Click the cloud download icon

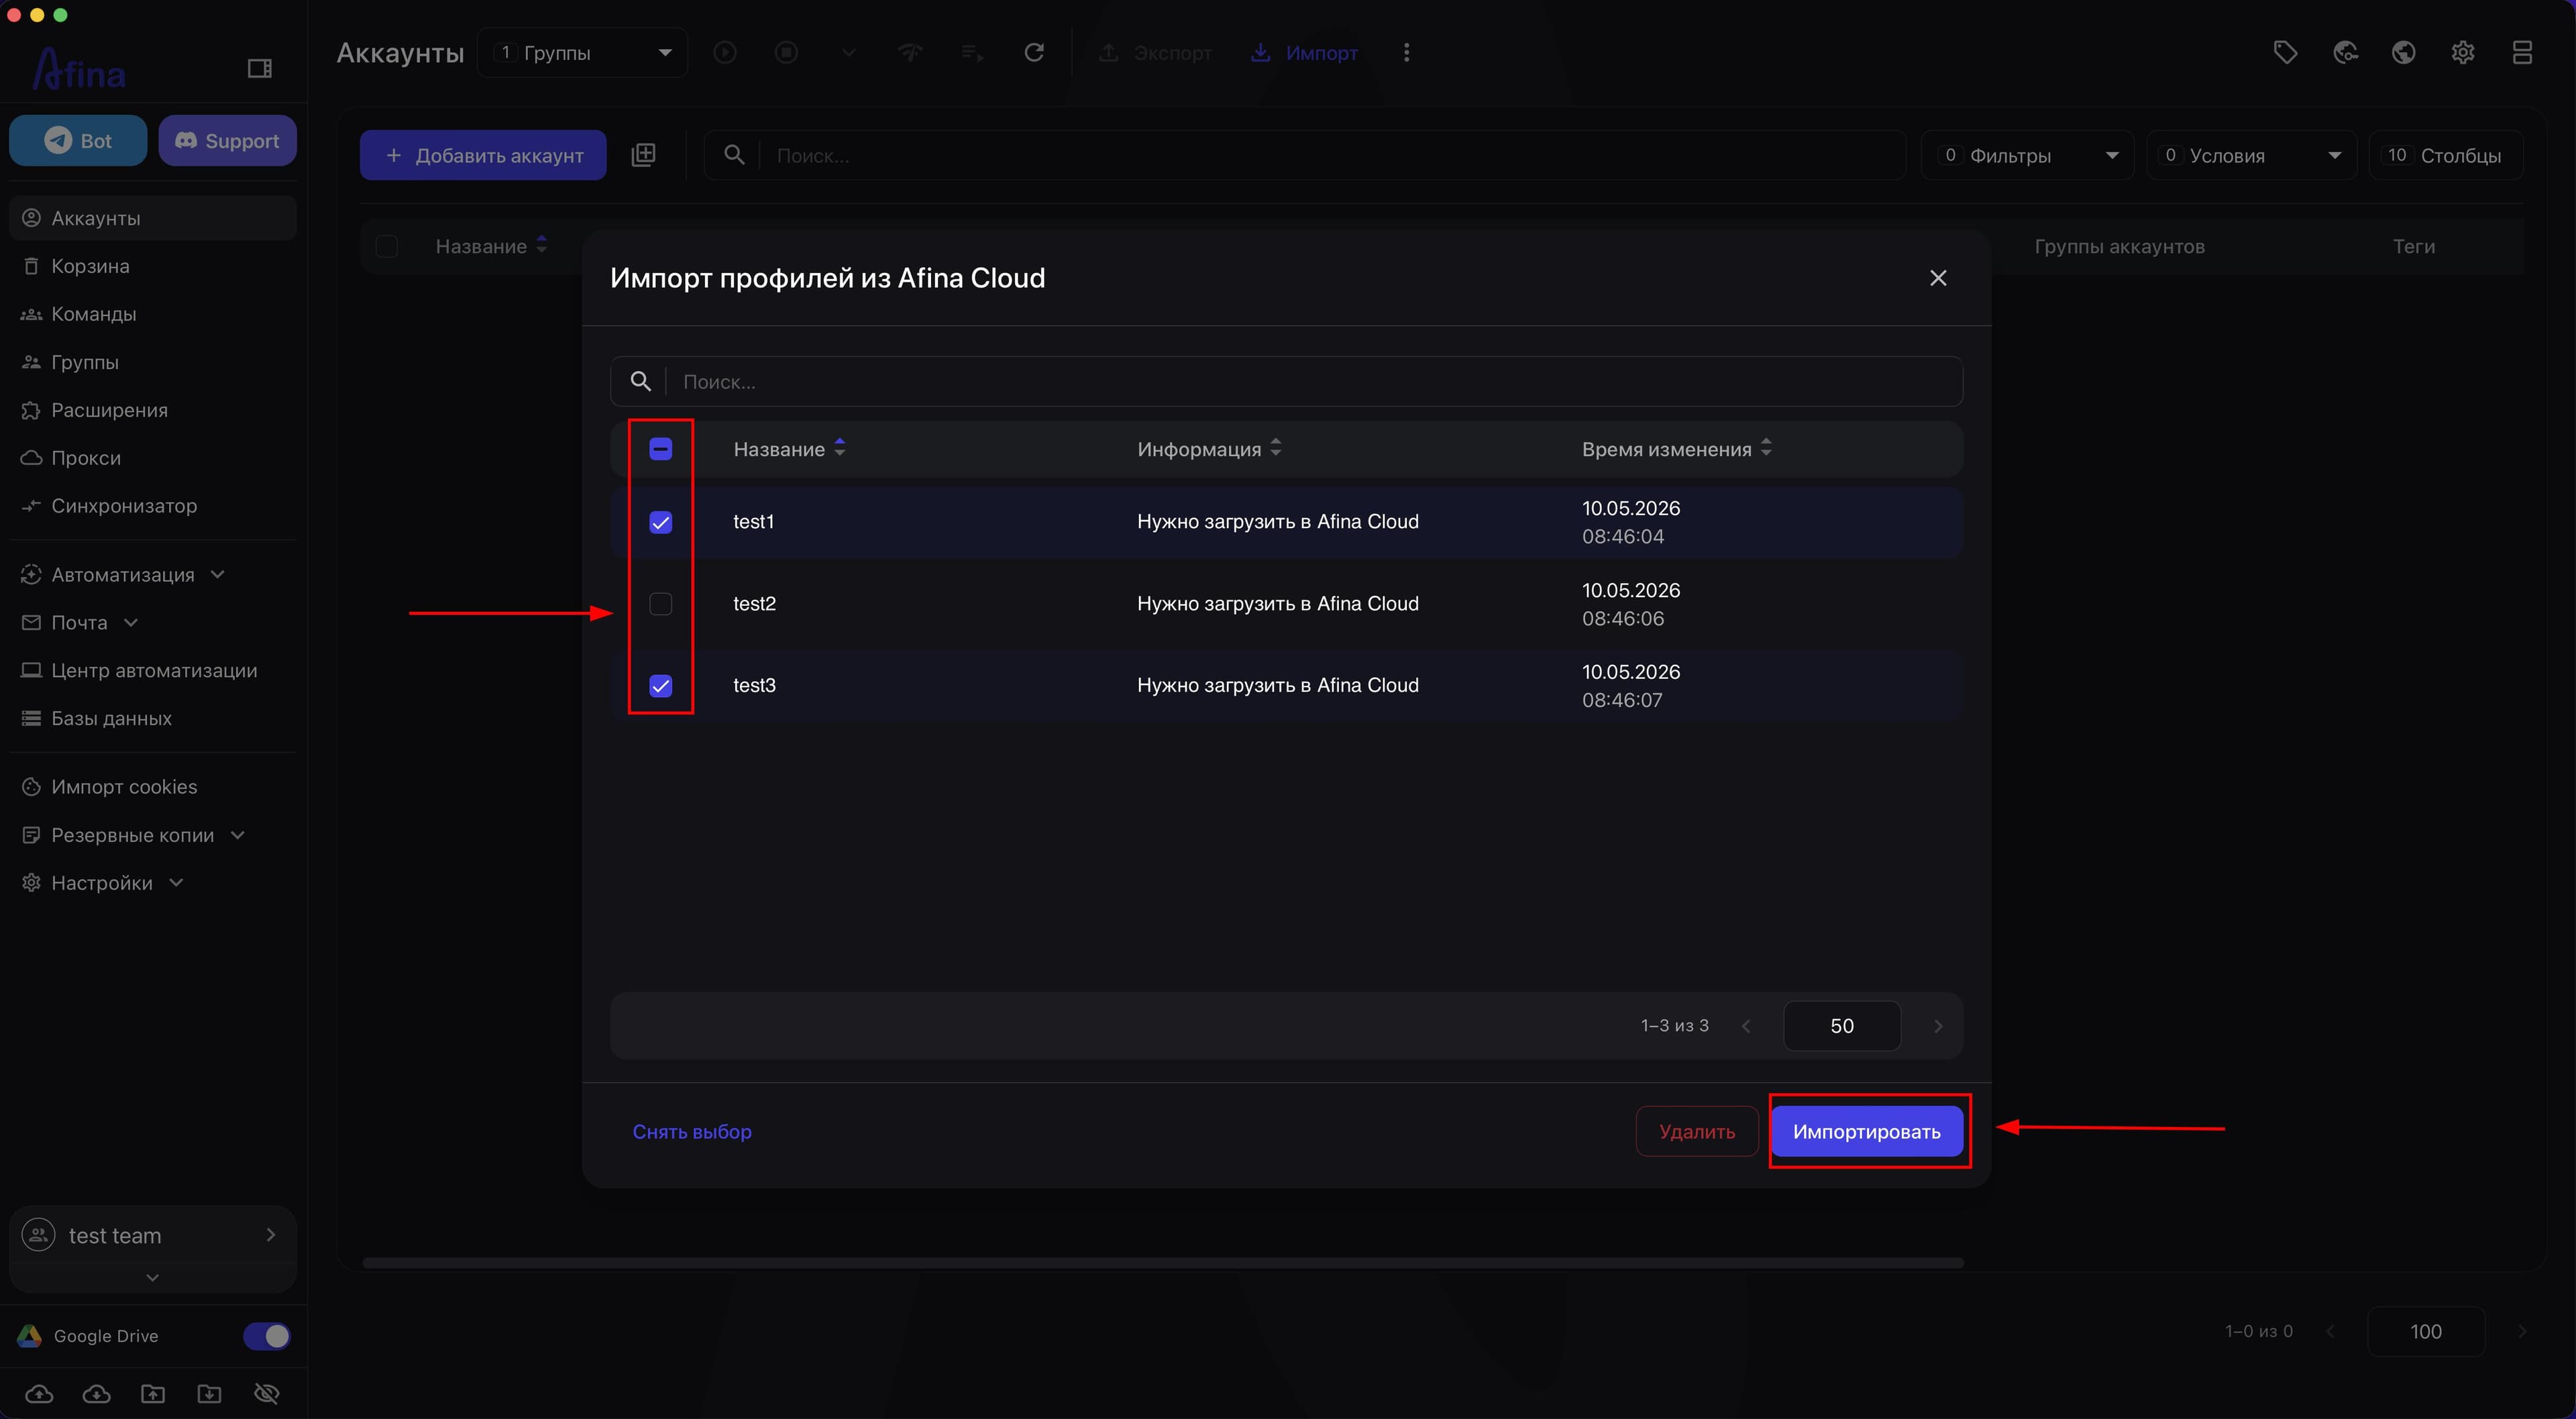click(96, 1393)
